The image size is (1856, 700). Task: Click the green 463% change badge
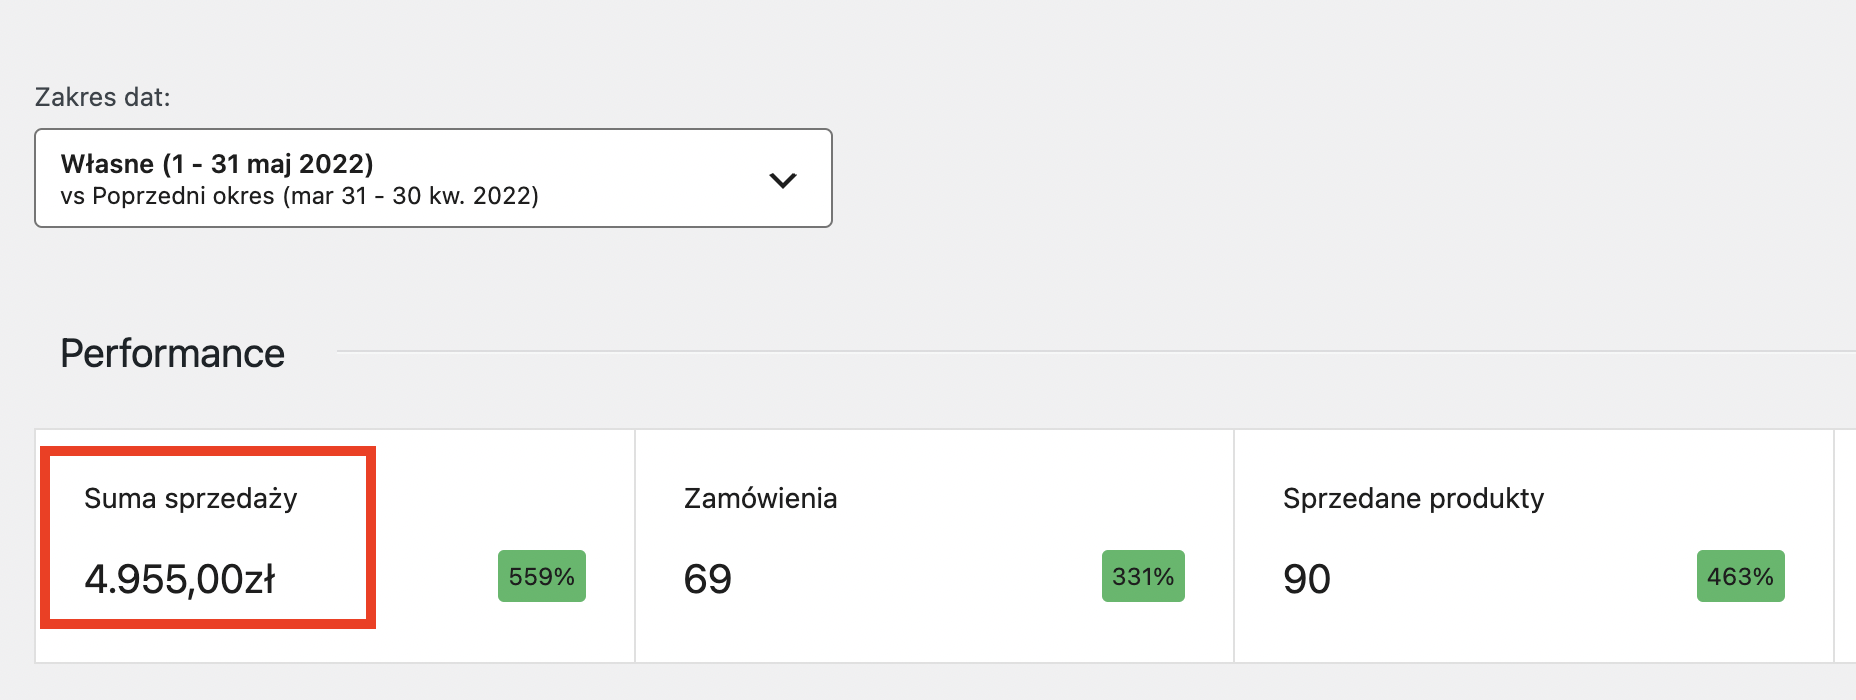tap(1740, 576)
